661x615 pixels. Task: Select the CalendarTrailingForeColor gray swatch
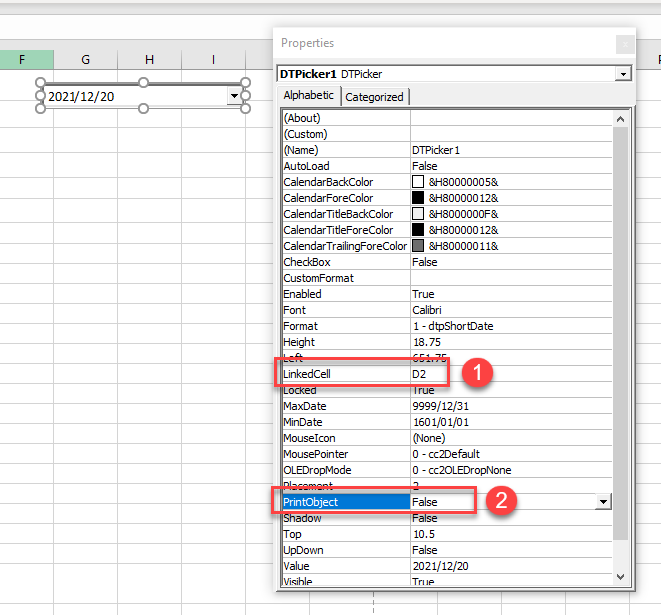click(x=418, y=246)
